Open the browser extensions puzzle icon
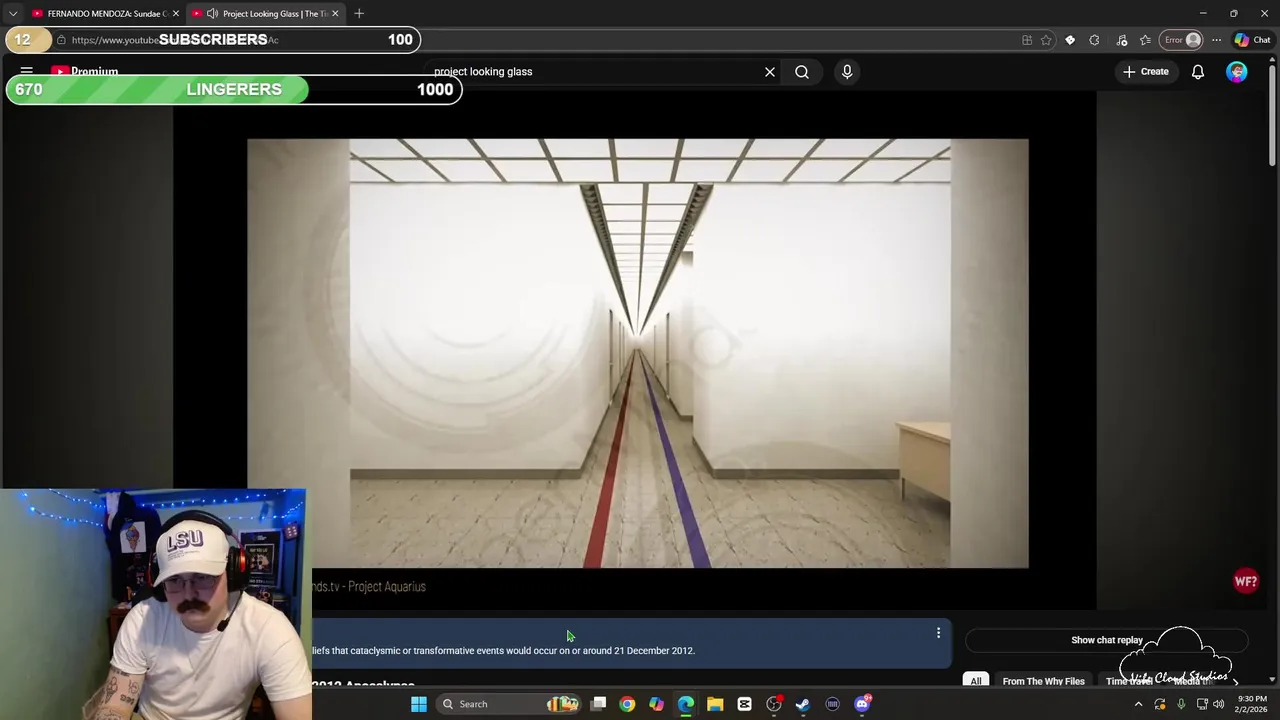Image resolution: width=1280 pixels, height=720 pixels. [x=1094, y=40]
